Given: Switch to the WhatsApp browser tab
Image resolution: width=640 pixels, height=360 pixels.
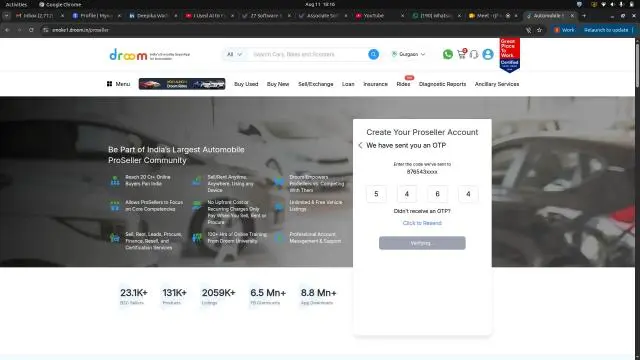Looking at the screenshot, I should (435, 16).
